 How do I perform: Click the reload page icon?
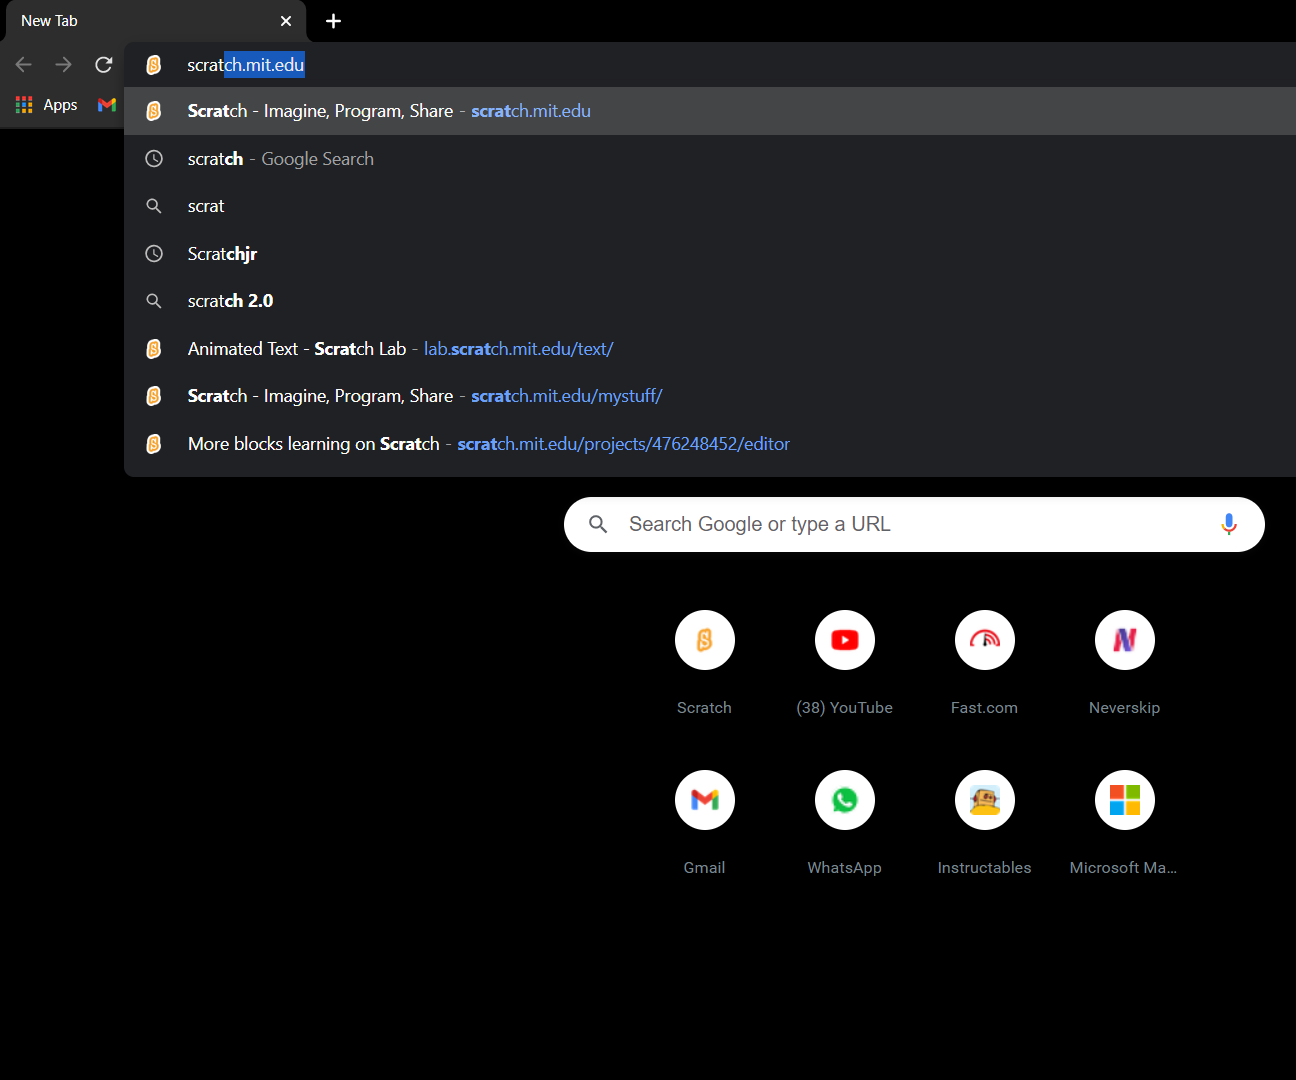pyautogui.click(x=104, y=65)
